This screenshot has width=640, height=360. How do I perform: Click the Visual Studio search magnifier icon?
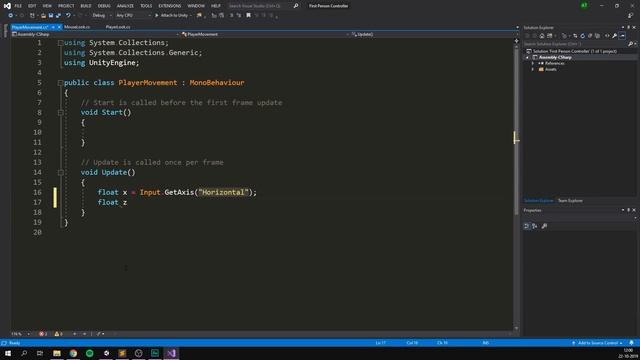(296, 6)
